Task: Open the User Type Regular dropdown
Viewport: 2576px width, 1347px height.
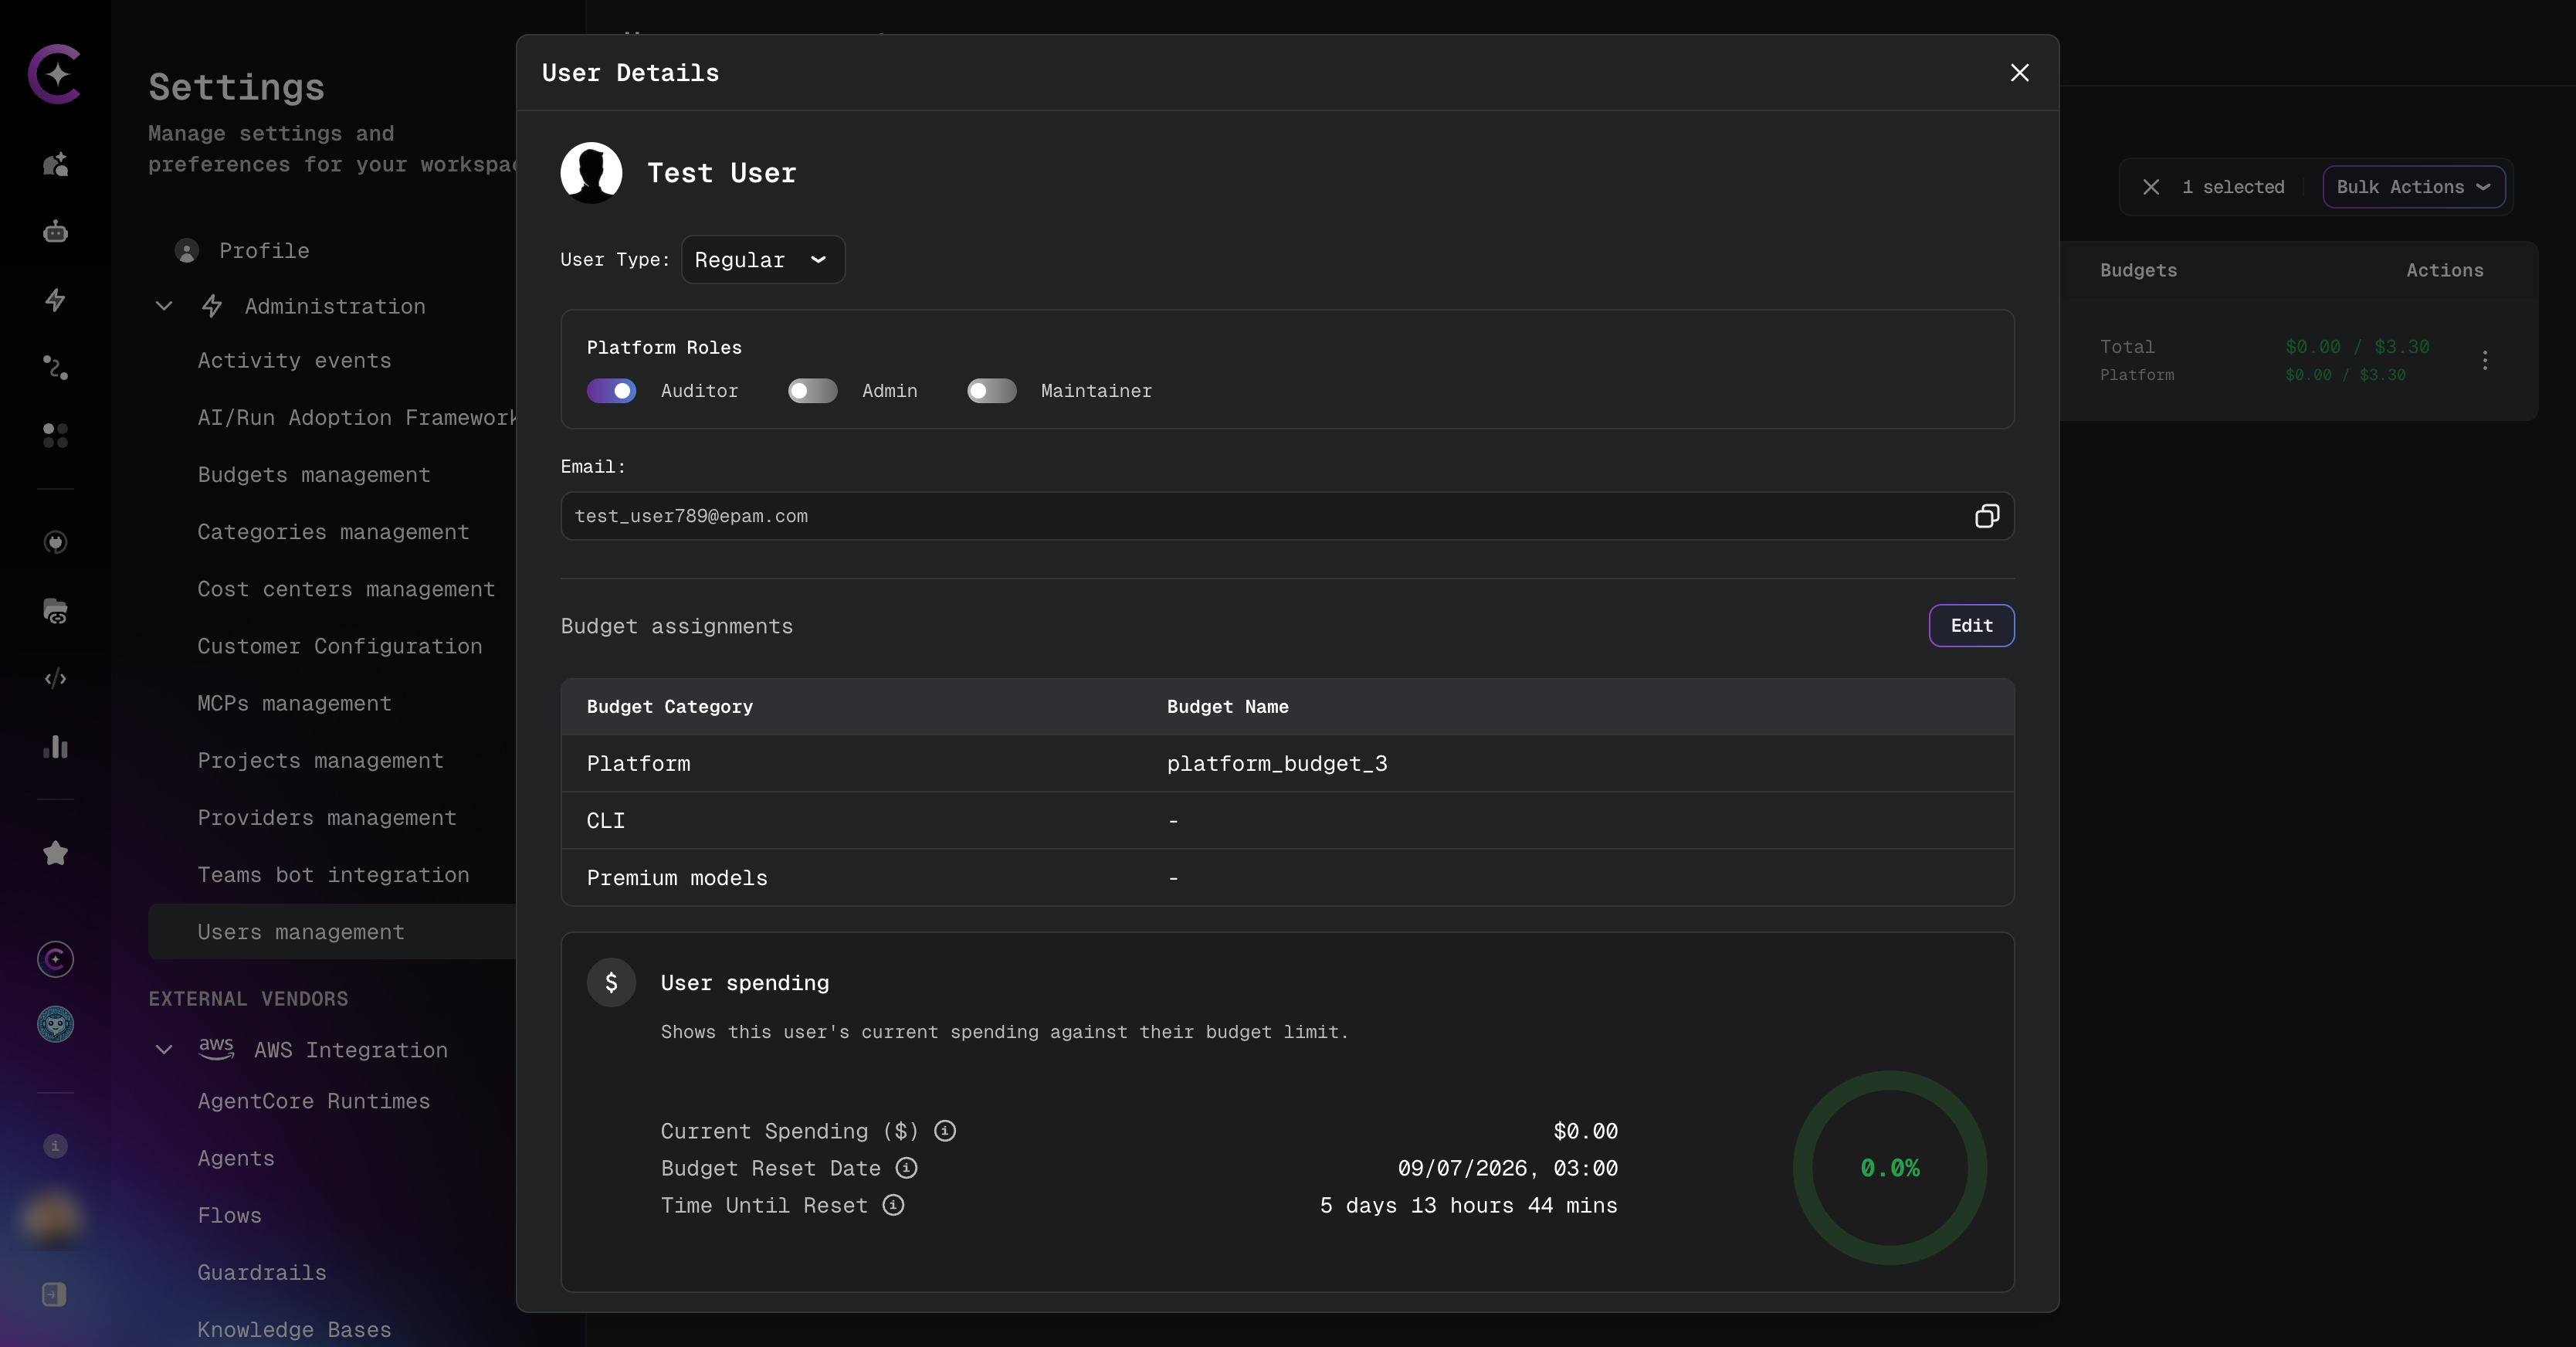Action: [763, 260]
